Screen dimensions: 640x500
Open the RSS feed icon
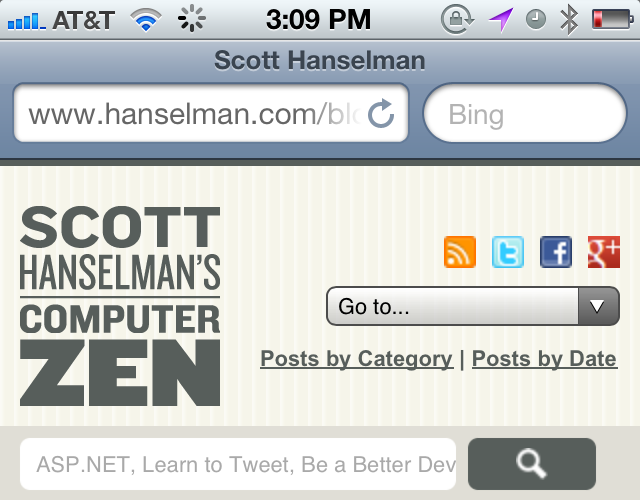click(460, 252)
